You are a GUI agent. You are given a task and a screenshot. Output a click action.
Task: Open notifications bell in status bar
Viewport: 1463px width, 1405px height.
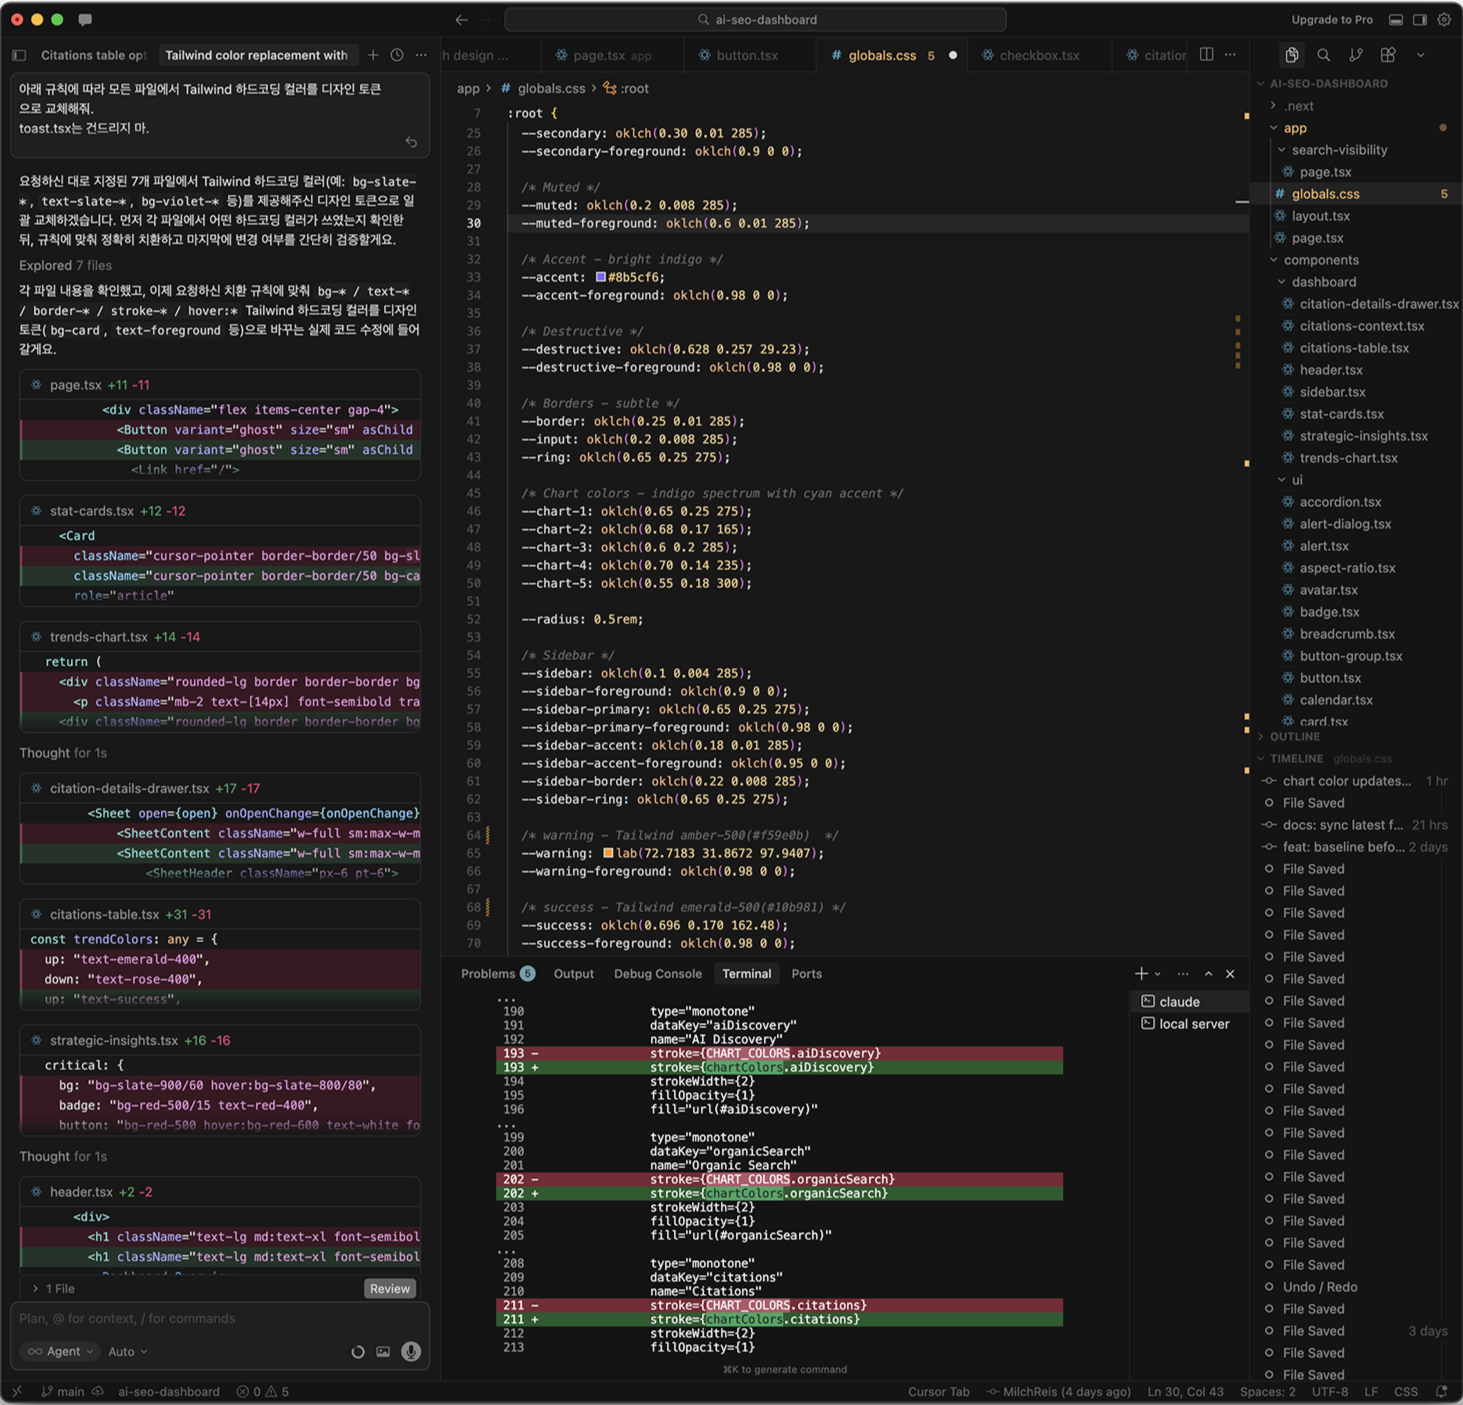pos(1441,1392)
